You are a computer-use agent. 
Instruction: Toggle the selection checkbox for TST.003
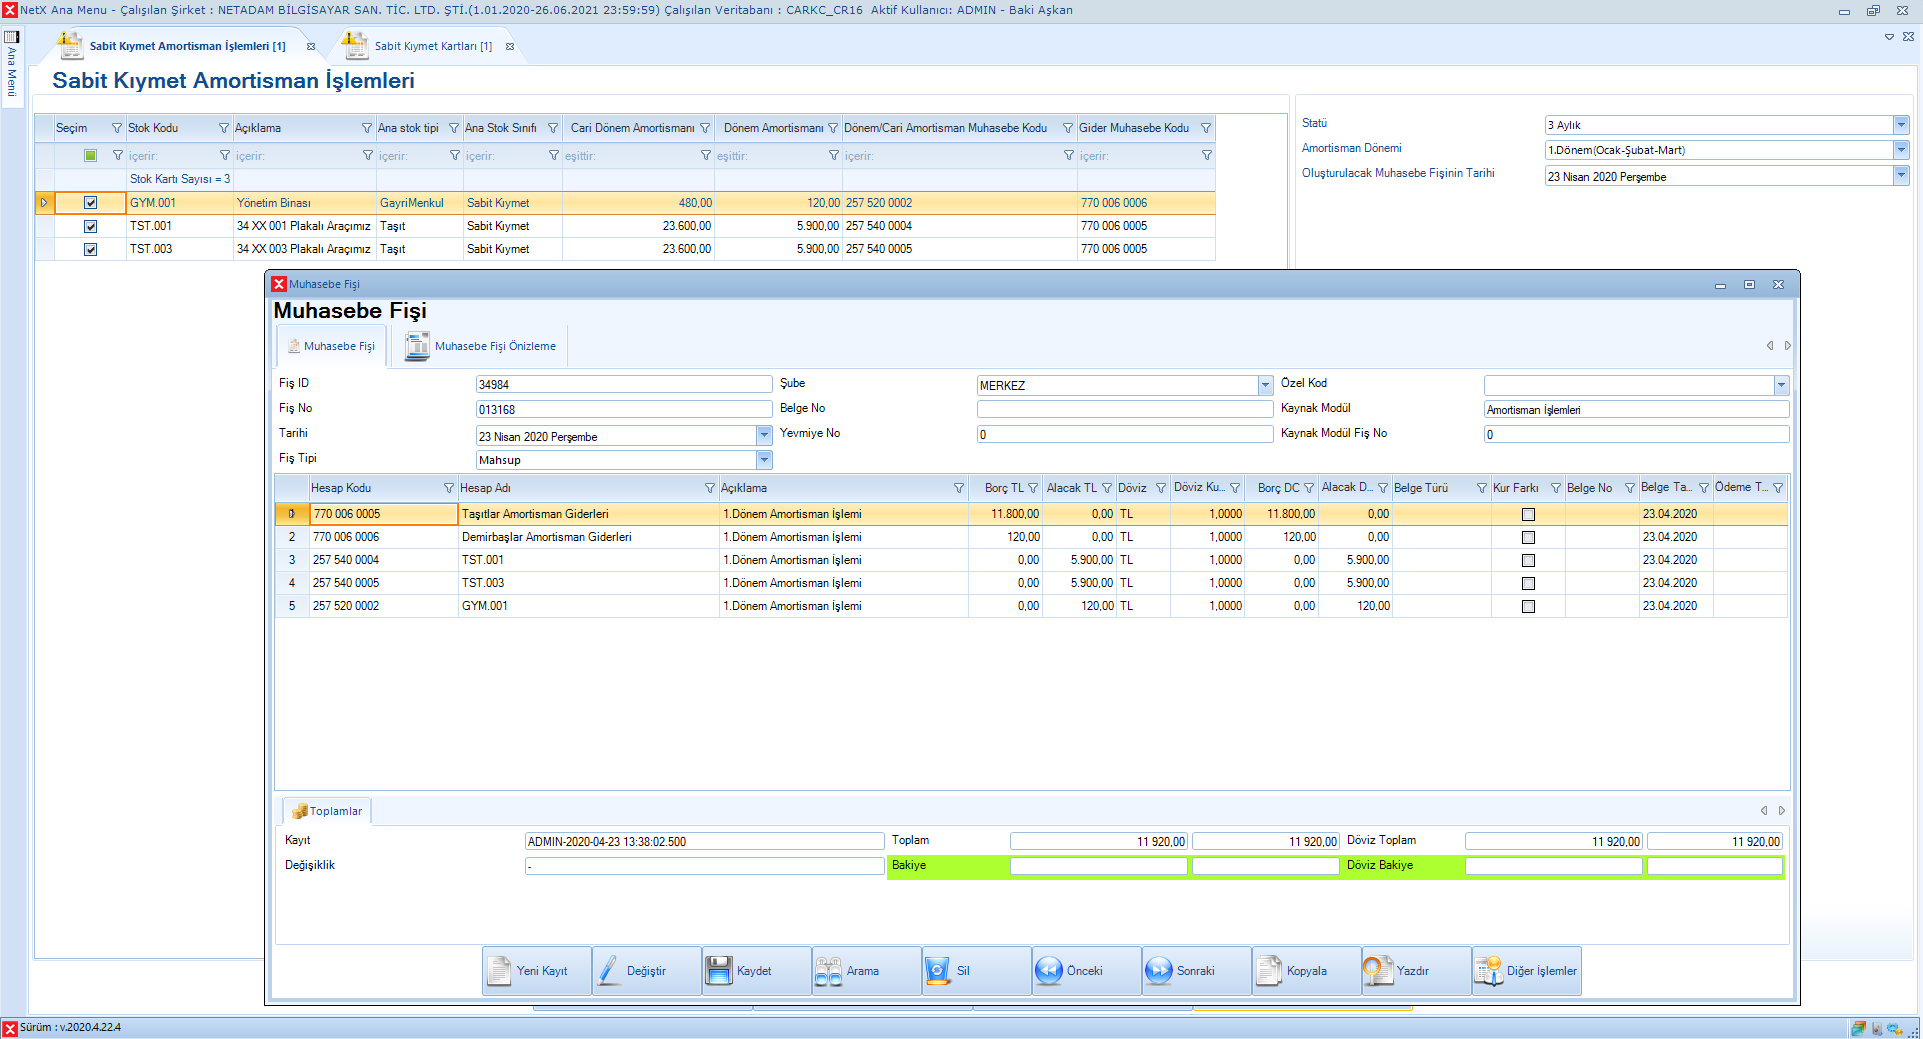[x=91, y=249]
